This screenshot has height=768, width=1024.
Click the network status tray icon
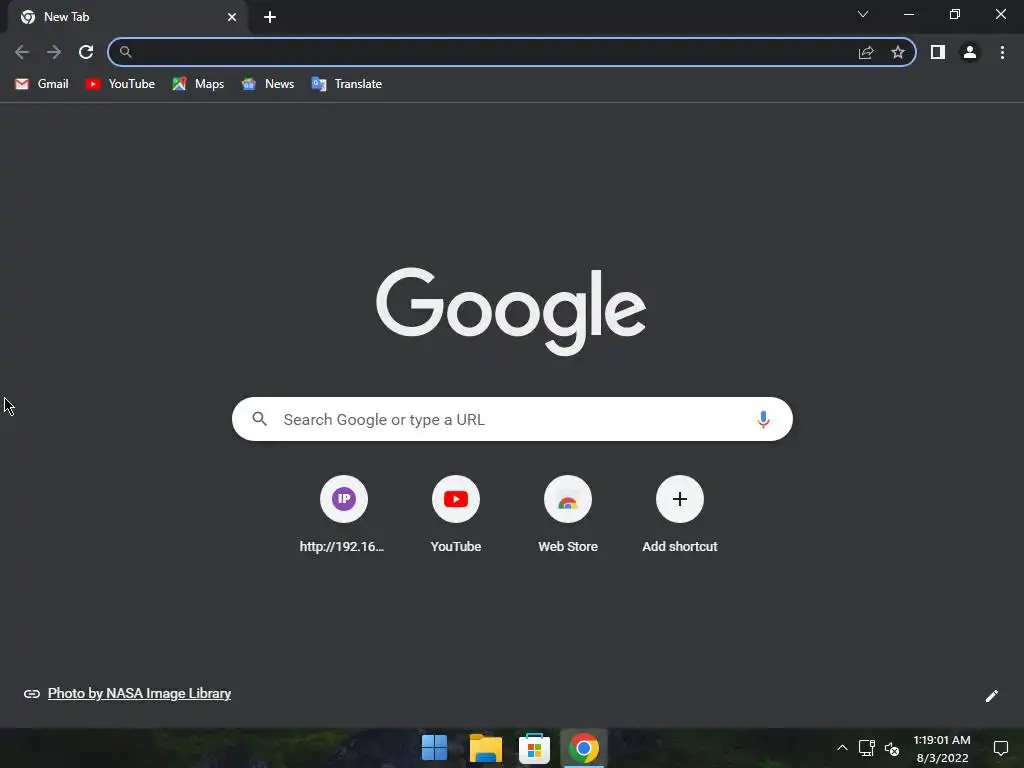click(867, 748)
